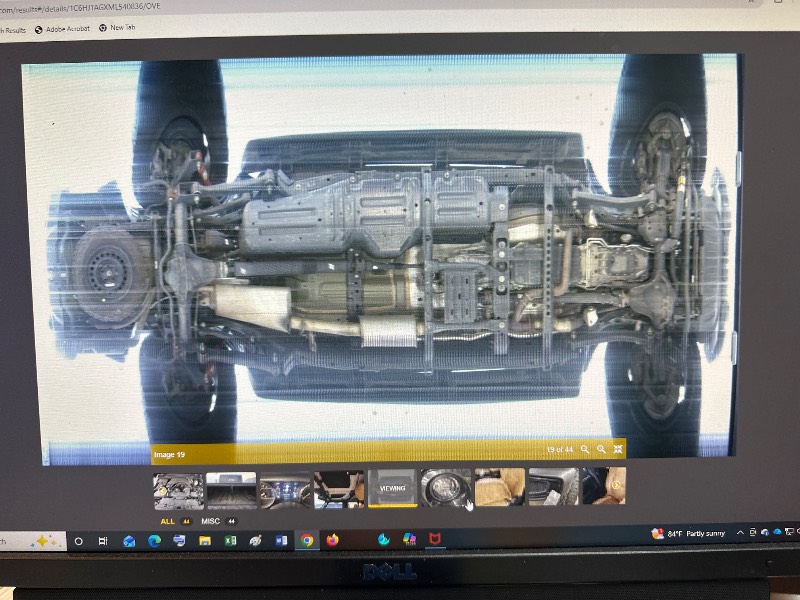Open the fullscreen expand icon in viewer
The width and height of the screenshot is (800, 600).
pos(619,450)
